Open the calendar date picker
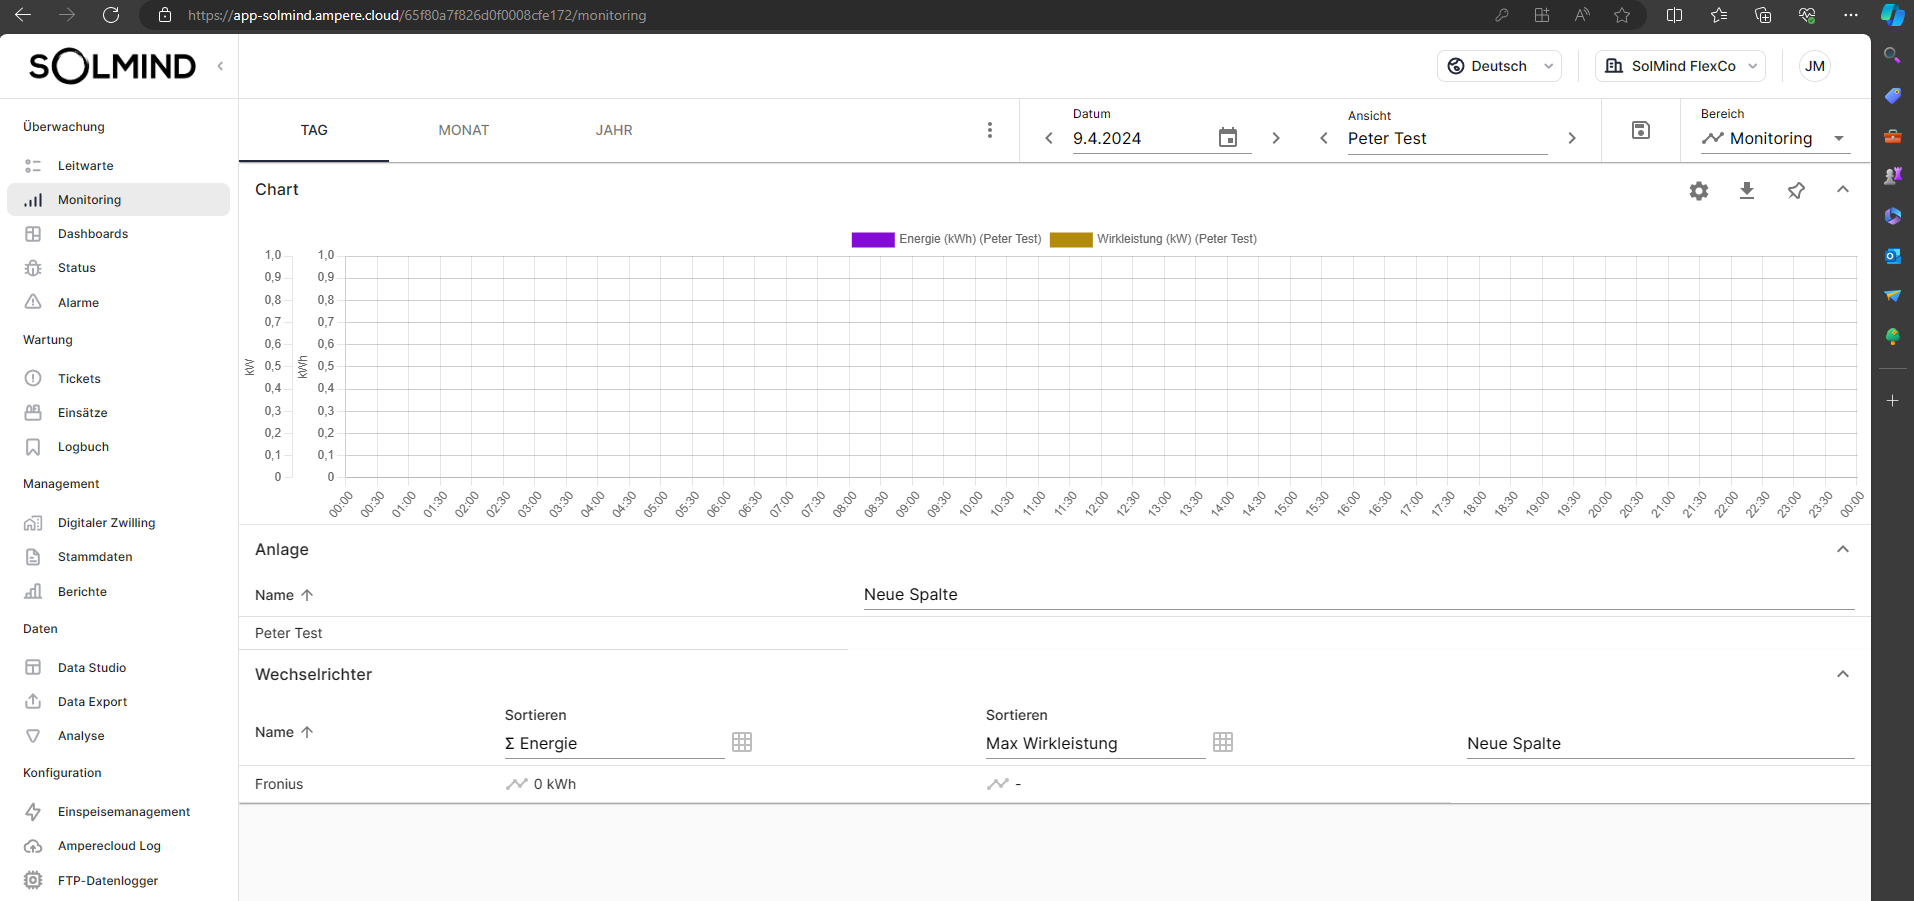Screen dimensions: 1914x901 tap(1227, 138)
